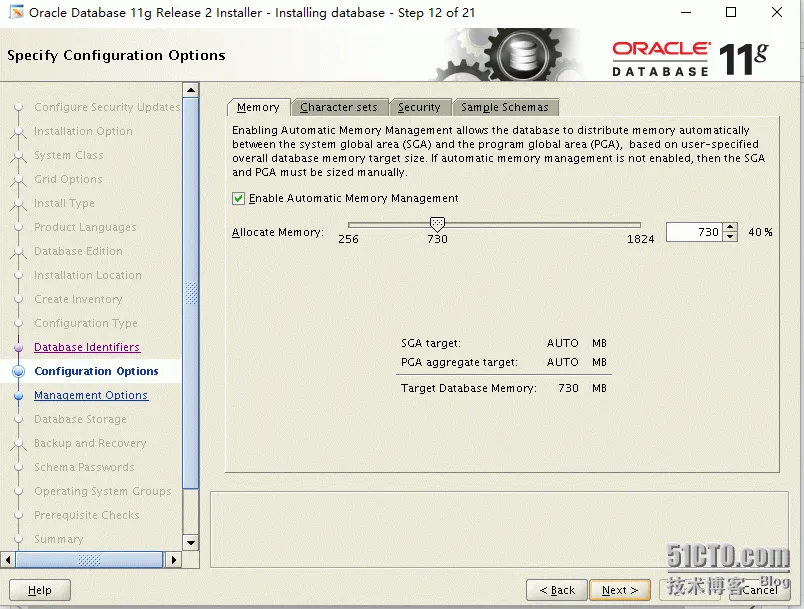The width and height of the screenshot is (804, 609).
Task: Click the 'Installation Option' step text
Action: tap(83, 131)
